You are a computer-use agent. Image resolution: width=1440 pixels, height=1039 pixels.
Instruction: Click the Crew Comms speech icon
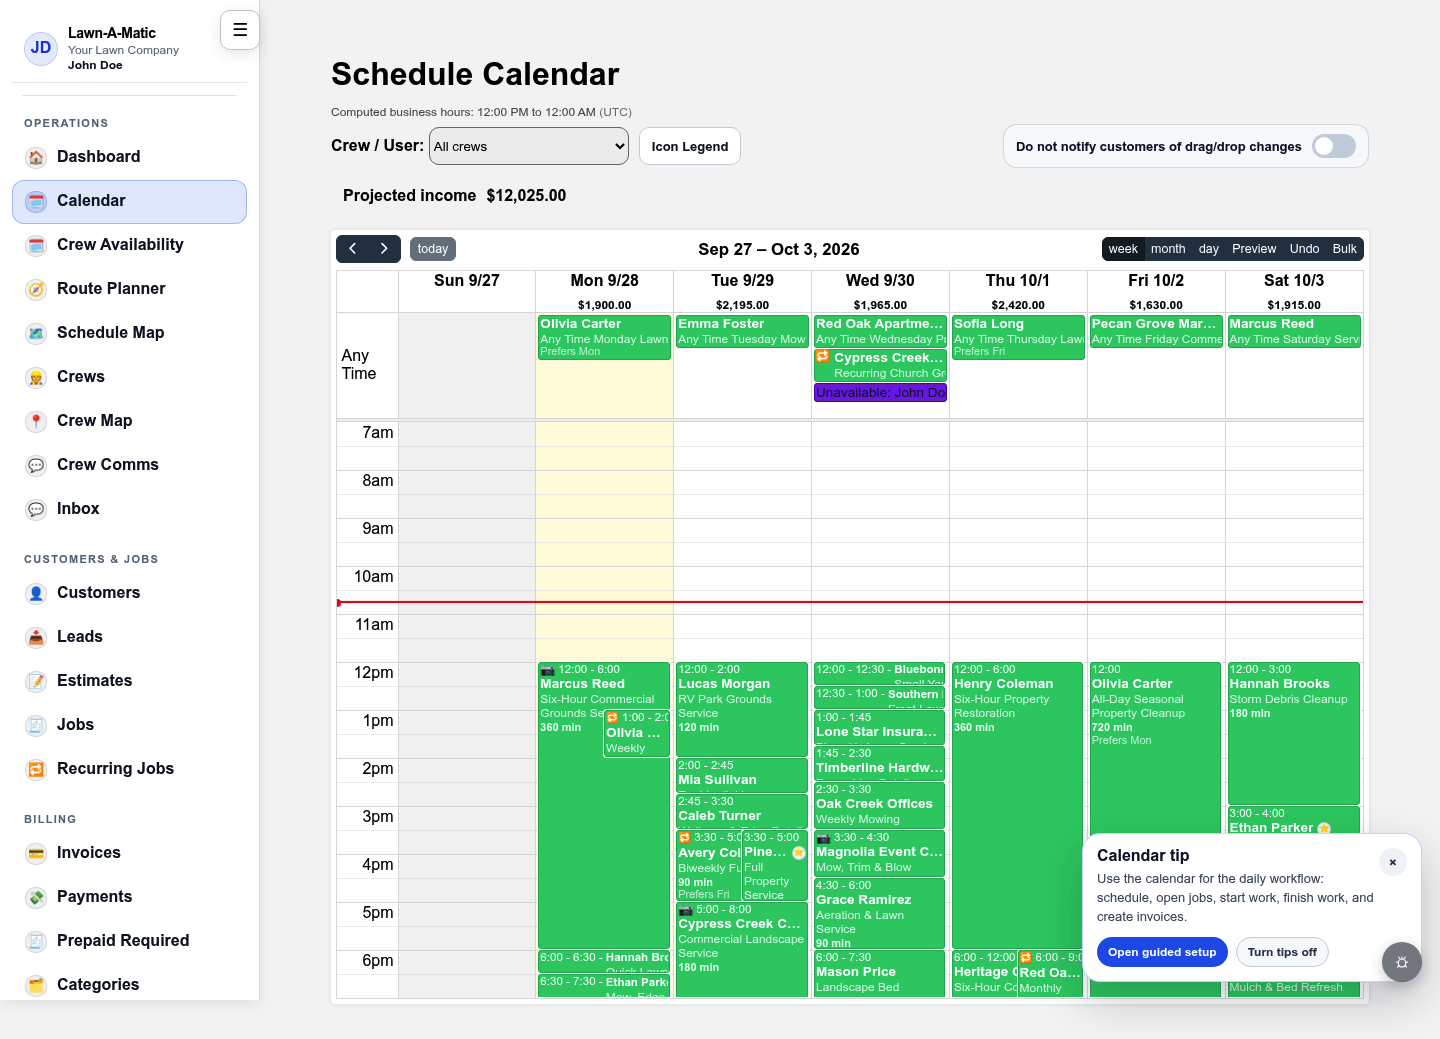pos(36,465)
